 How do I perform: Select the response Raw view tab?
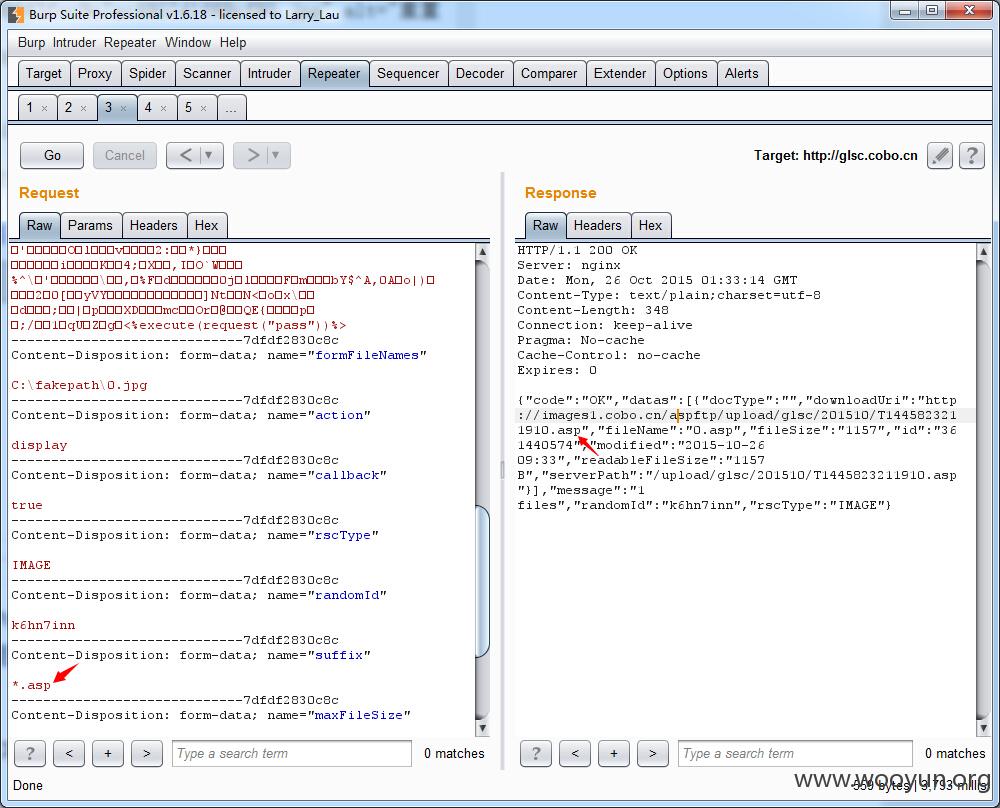545,225
